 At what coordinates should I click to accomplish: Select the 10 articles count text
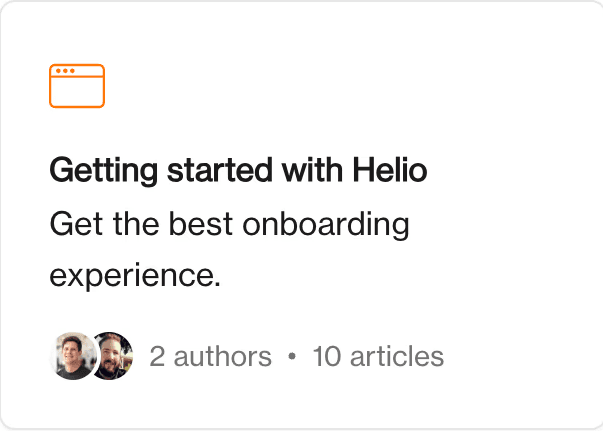click(x=378, y=356)
